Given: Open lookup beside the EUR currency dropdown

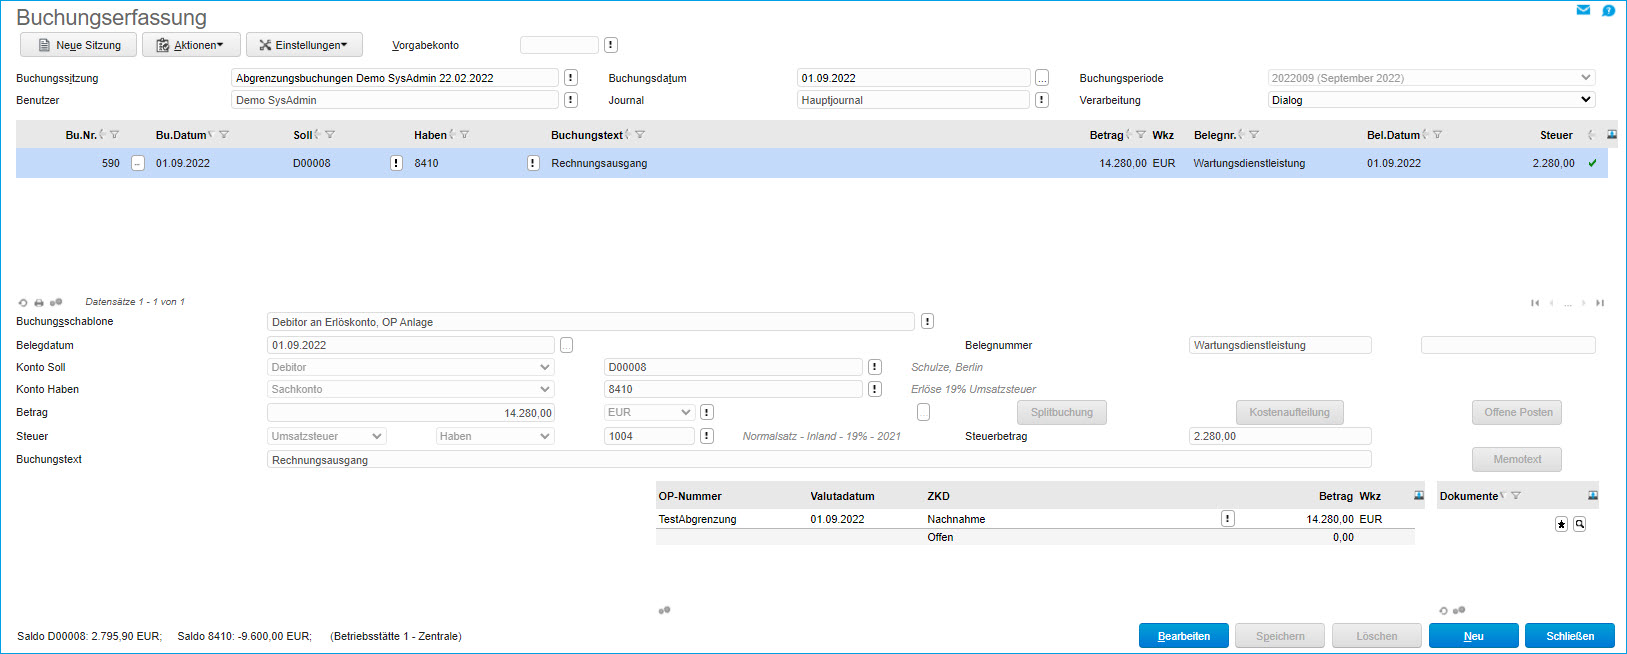Looking at the screenshot, I should [x=707, y=412].
